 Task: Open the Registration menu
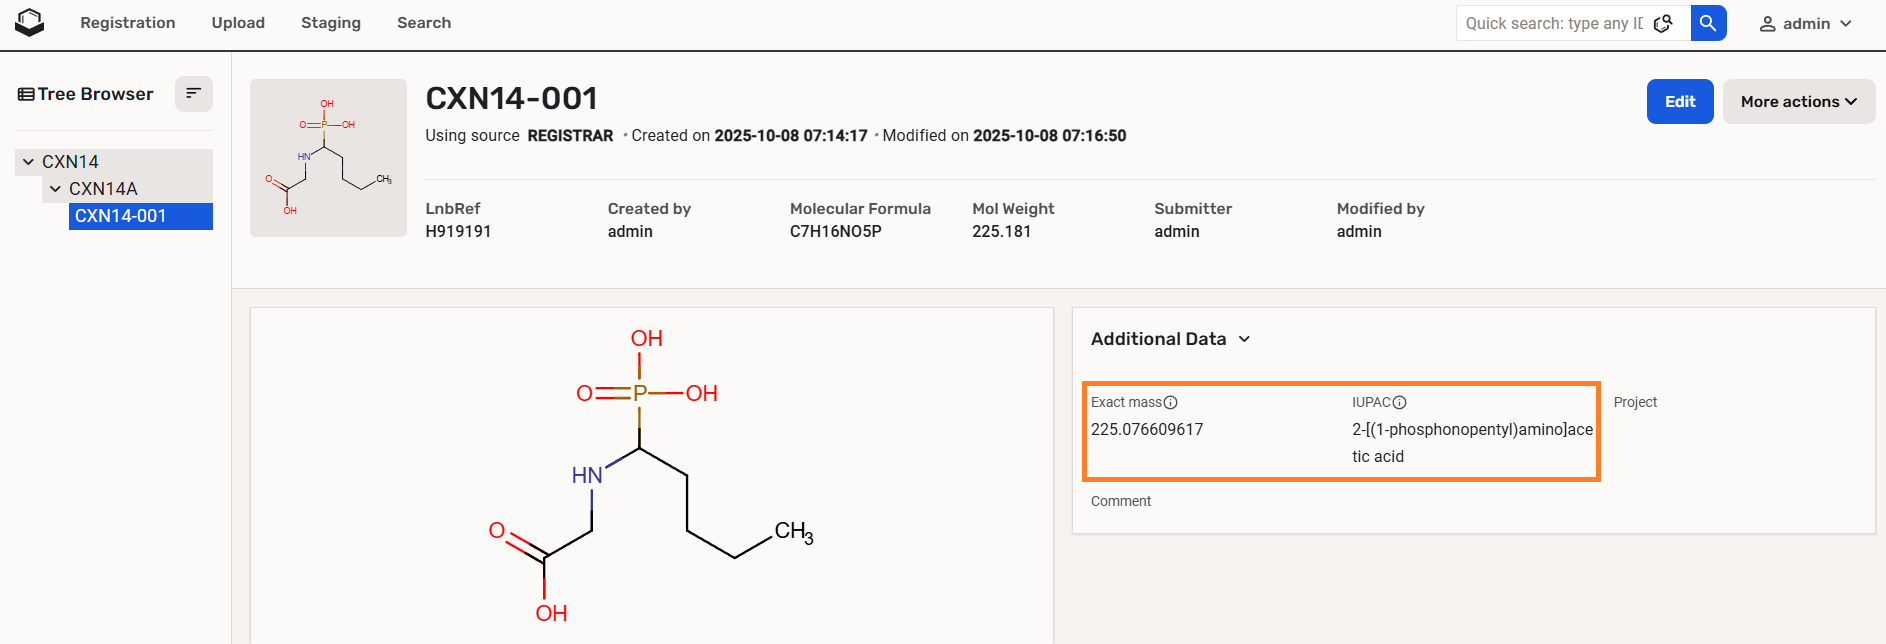click(127, 23)
